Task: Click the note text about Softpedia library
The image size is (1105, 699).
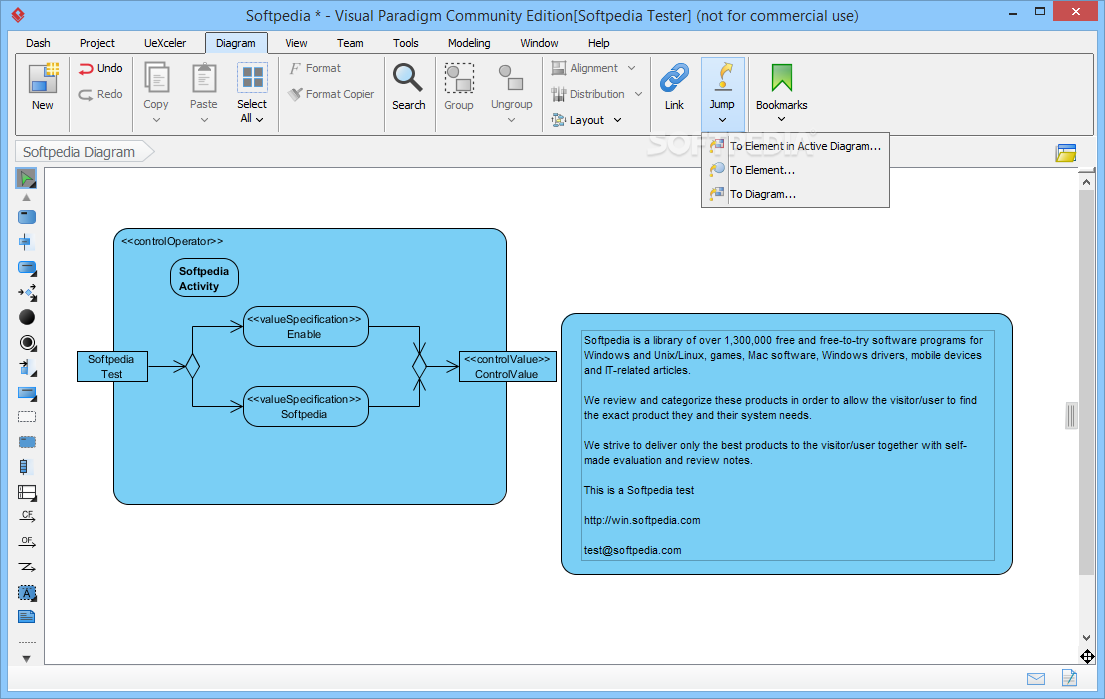Action: pos(783,355)
